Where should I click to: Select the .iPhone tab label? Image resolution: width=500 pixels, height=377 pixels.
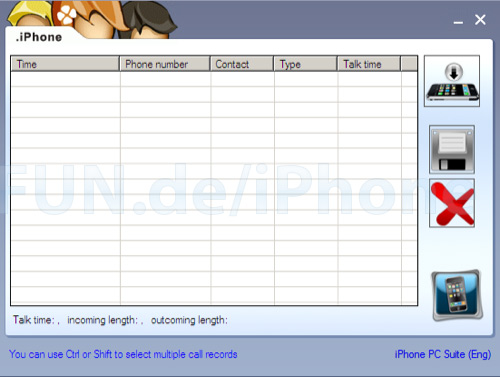pyautogui.click(x=39, y=37)
